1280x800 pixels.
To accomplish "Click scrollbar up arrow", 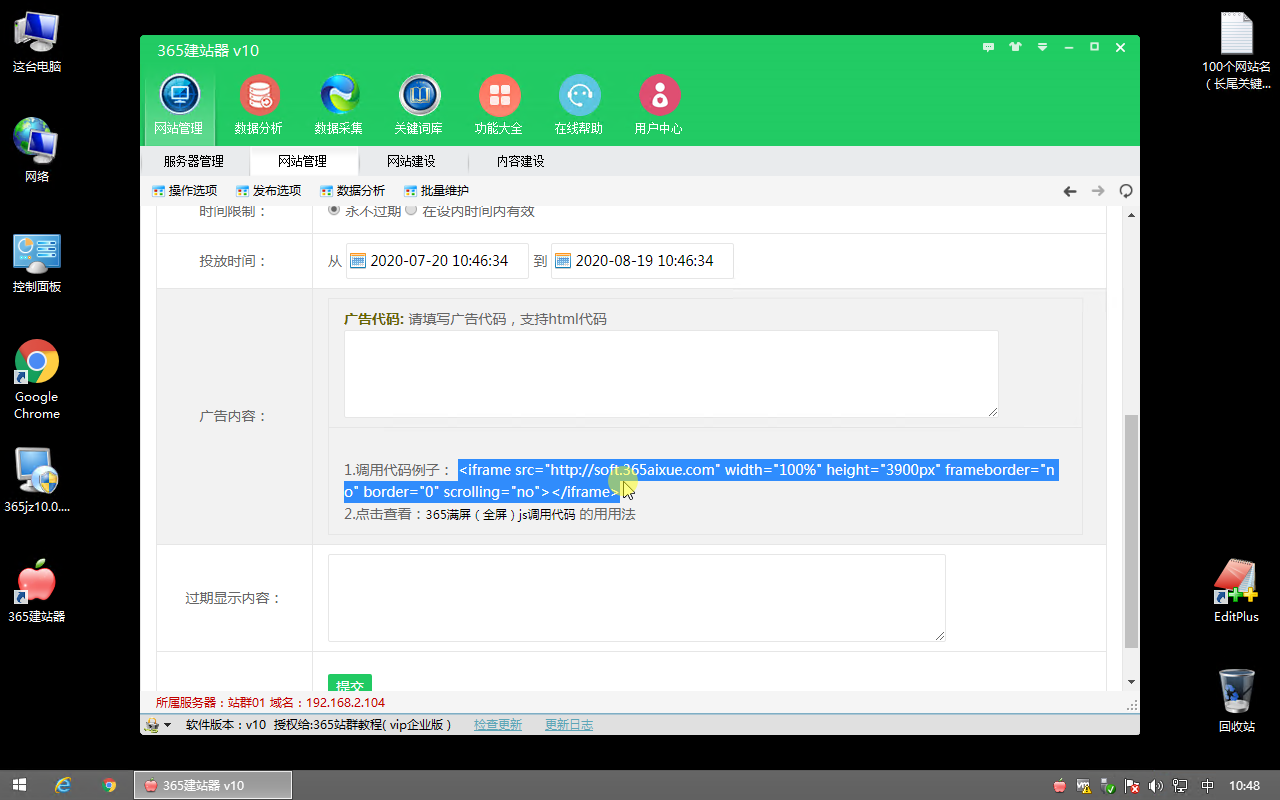I will [1131, 214].
